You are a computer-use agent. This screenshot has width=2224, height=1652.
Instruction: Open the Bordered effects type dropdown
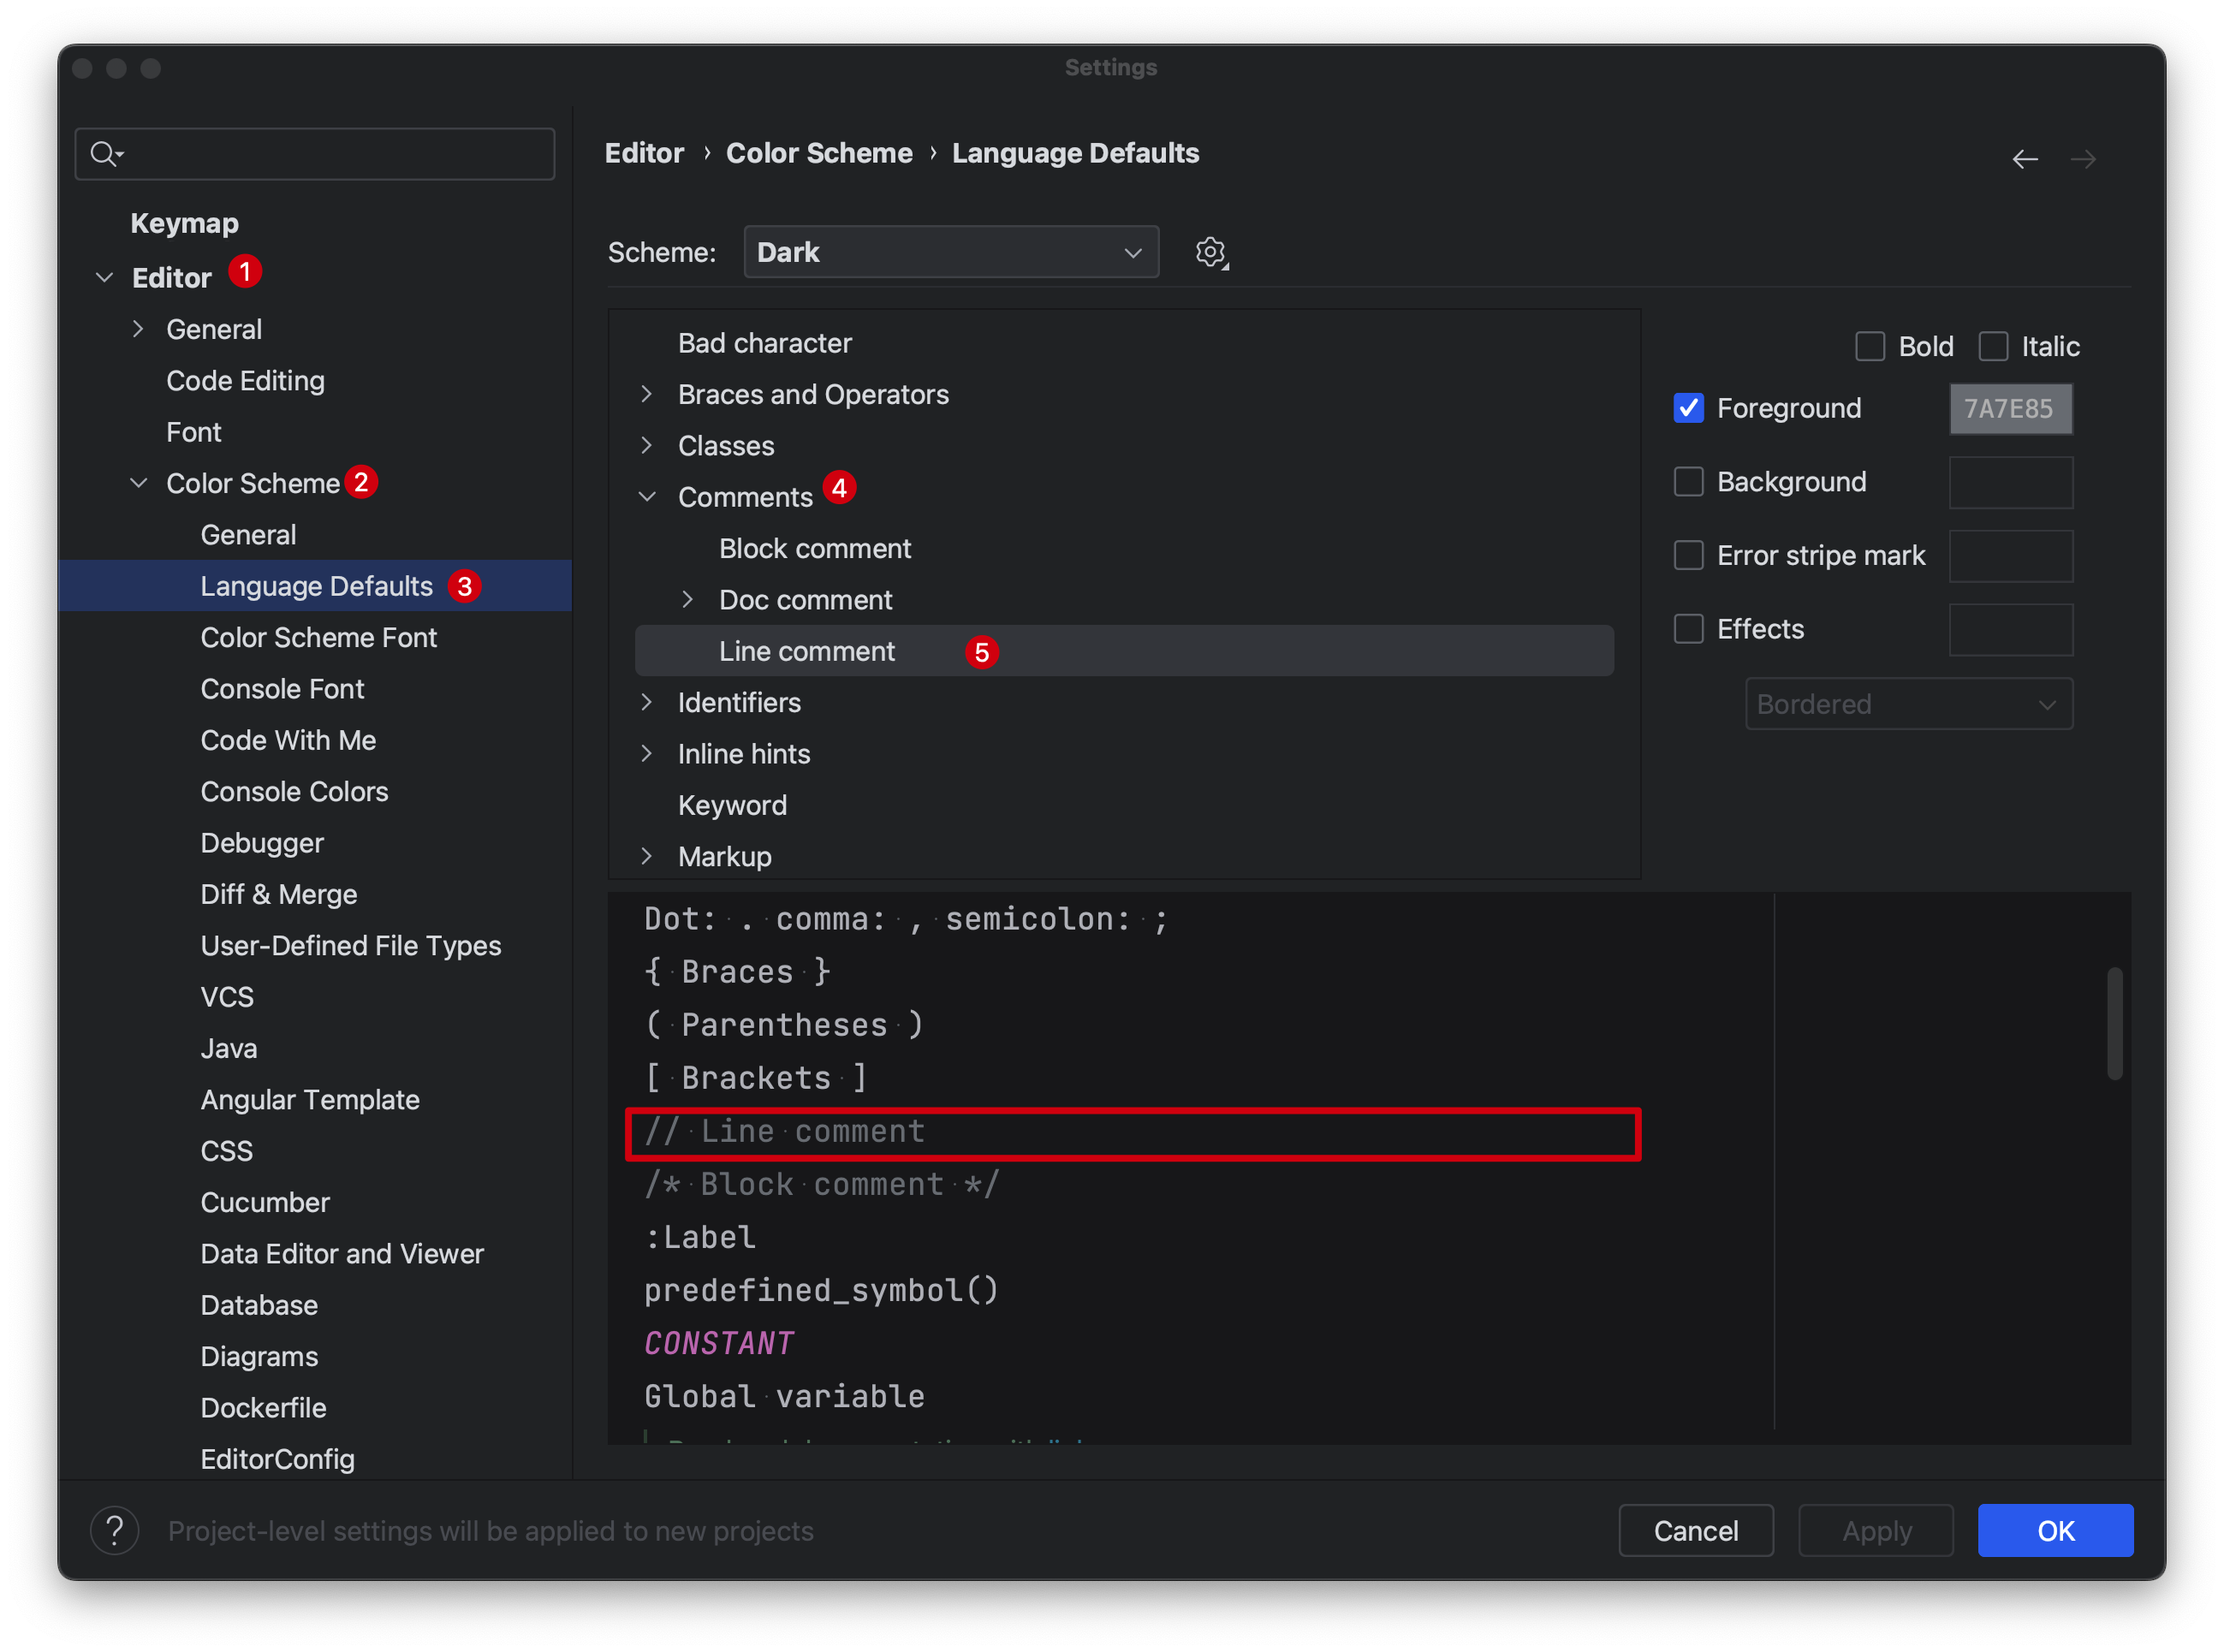tap(1909, 704)
